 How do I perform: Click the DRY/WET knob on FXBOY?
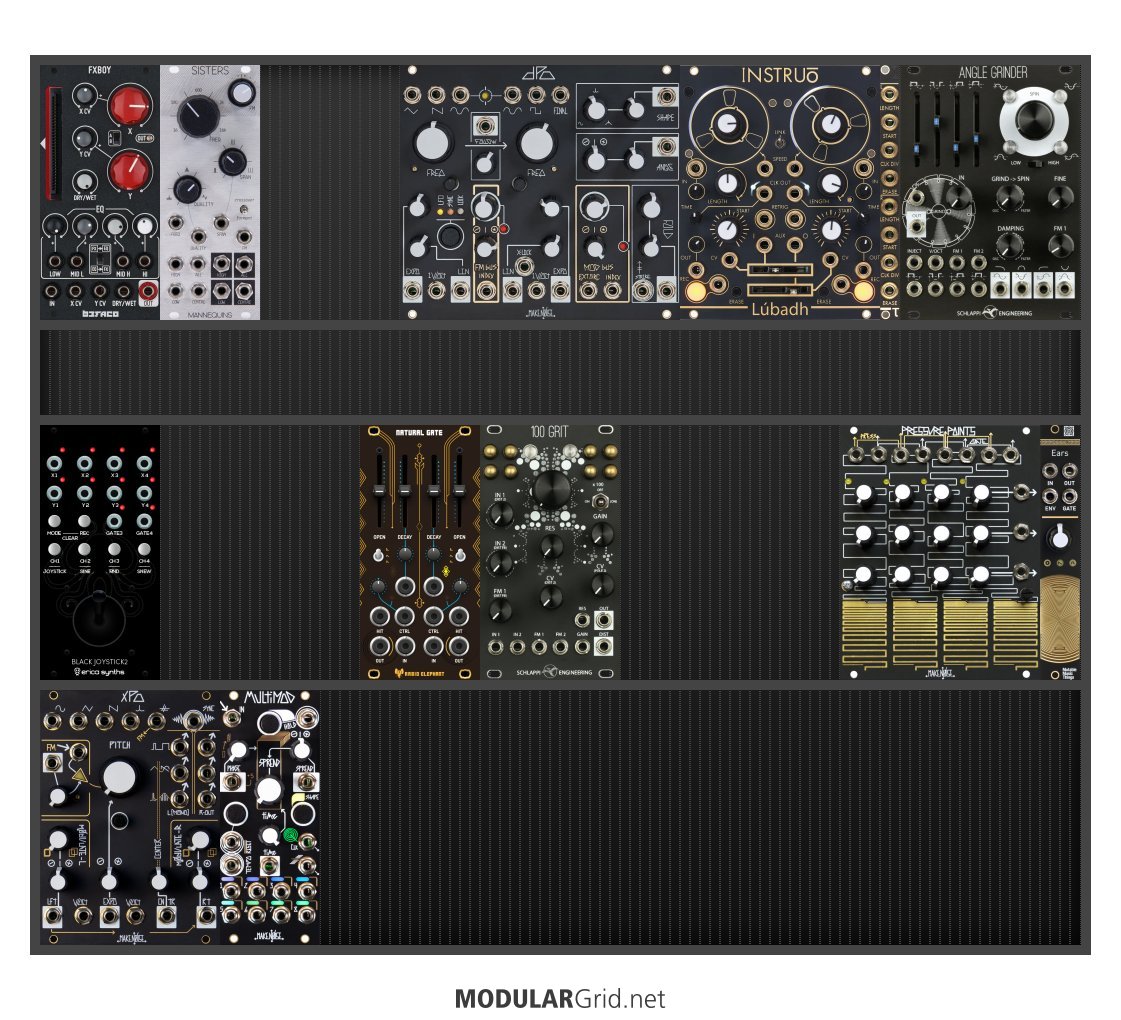pos(86,180)
